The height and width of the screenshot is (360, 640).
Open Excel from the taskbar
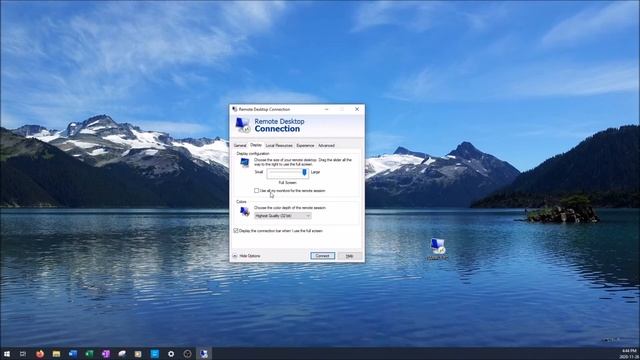pyautogui.click(x=89, y=354)
